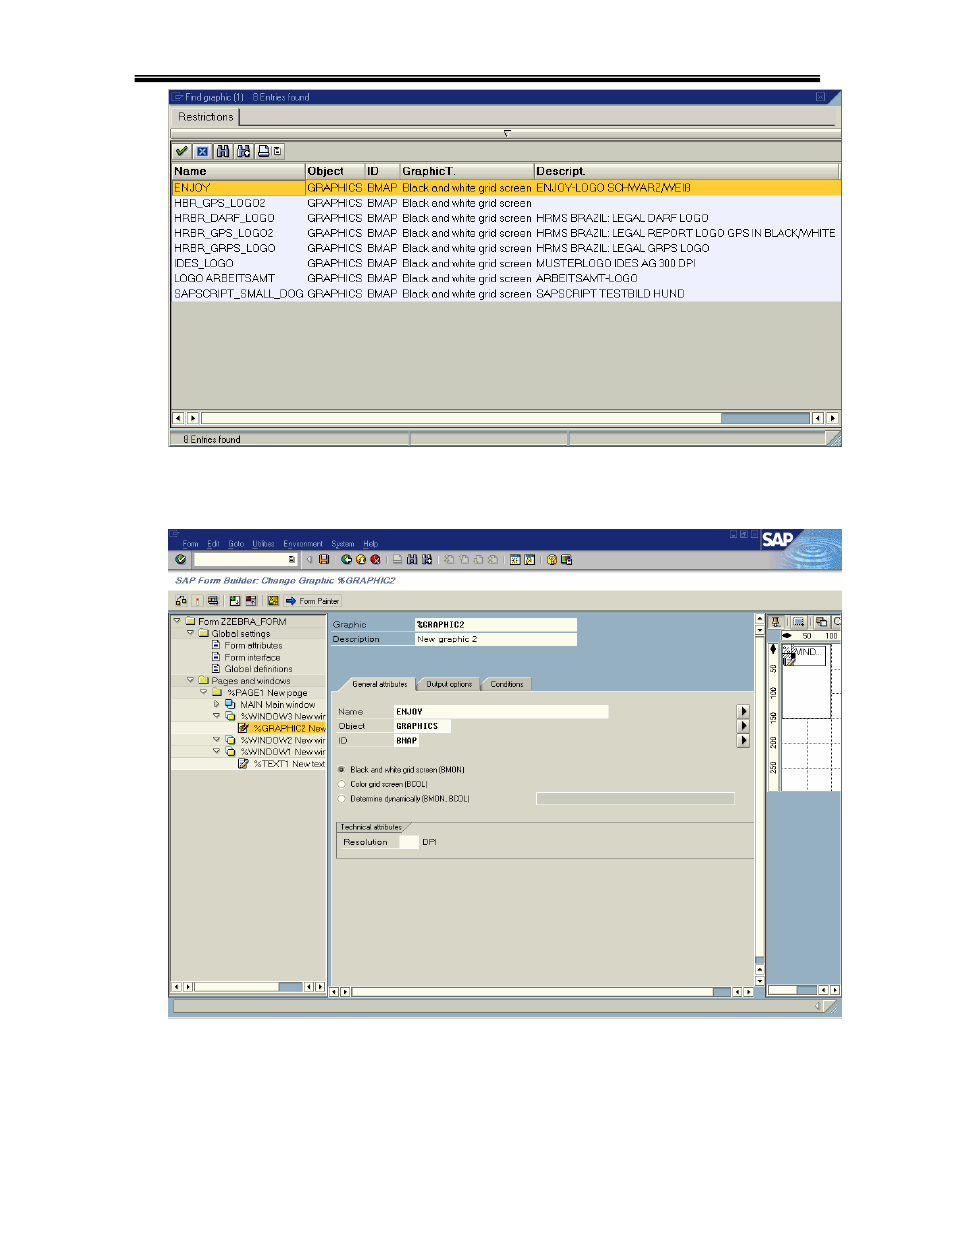Click the Print icon in SAP standard toolbar
954x1235 pixels.
(x=397, y=560)
